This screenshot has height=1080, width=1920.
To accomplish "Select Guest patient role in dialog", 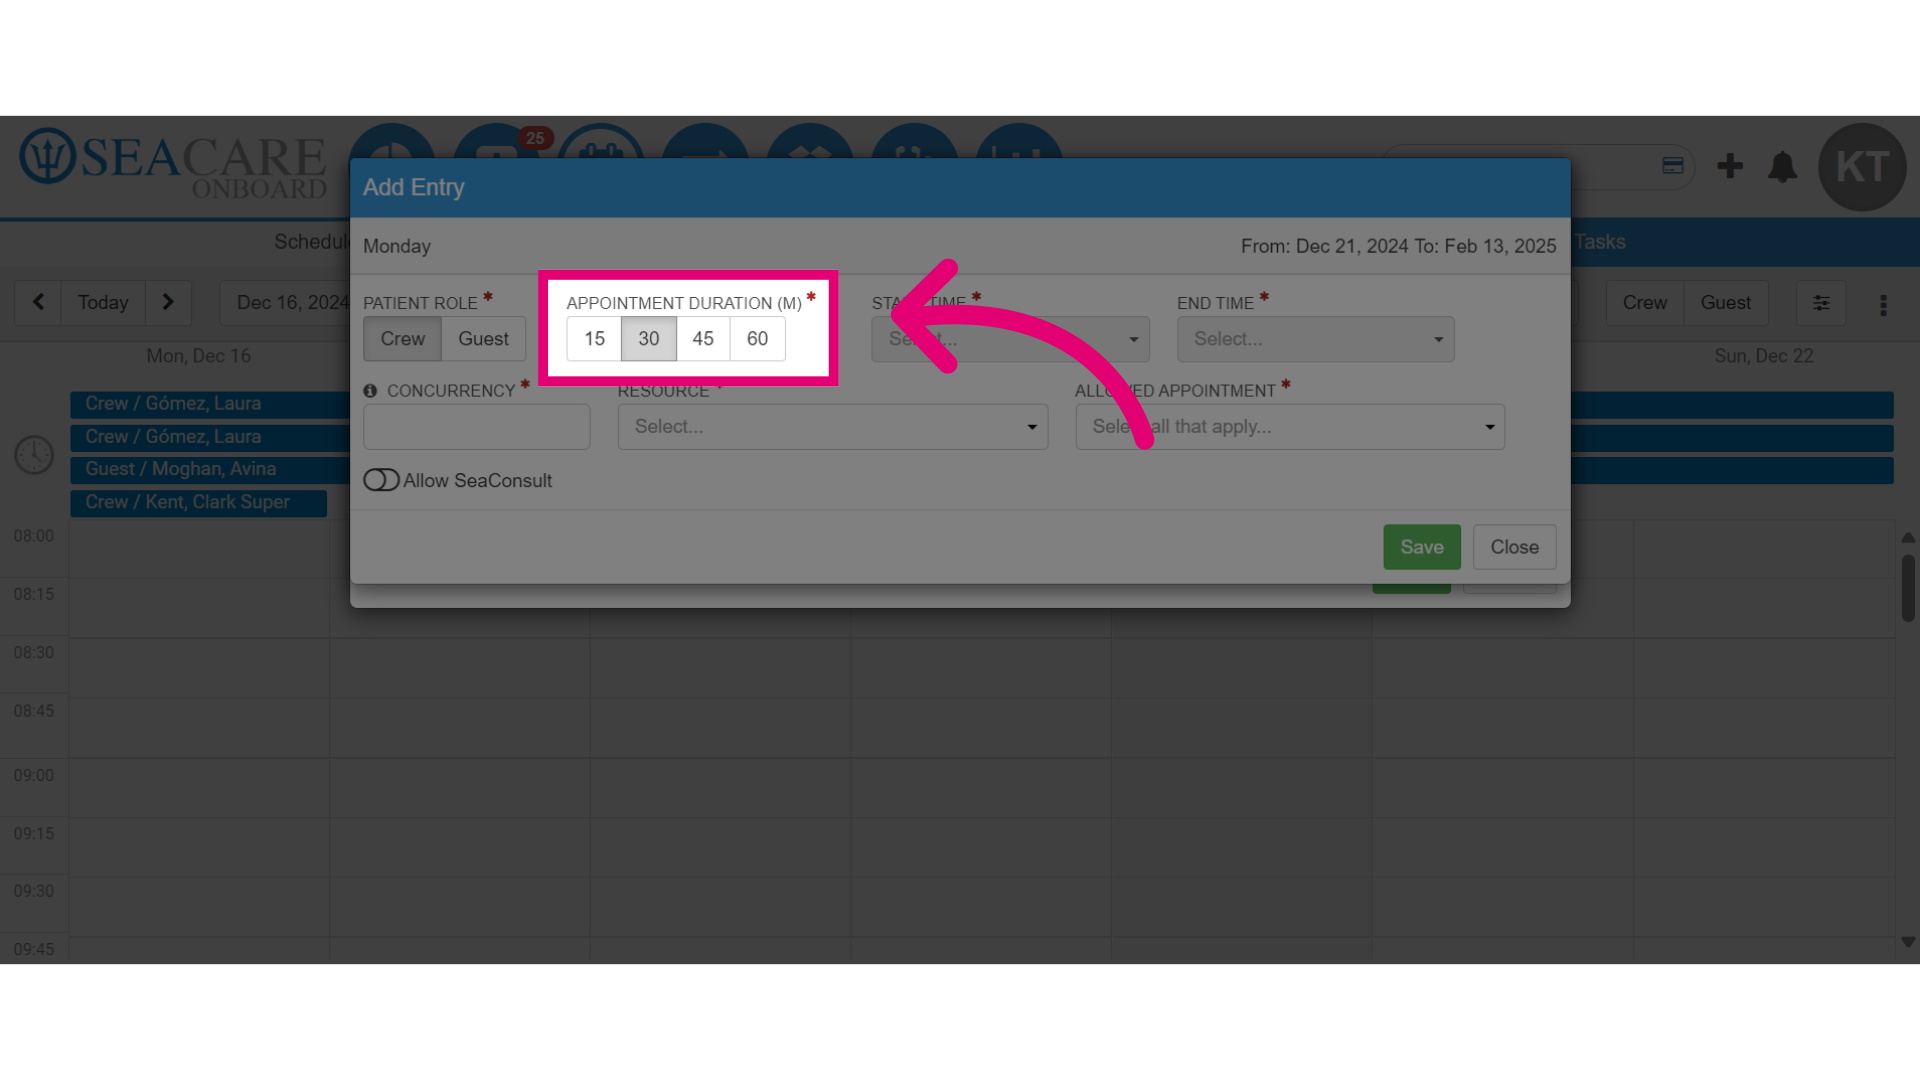I will click(483, 339).
